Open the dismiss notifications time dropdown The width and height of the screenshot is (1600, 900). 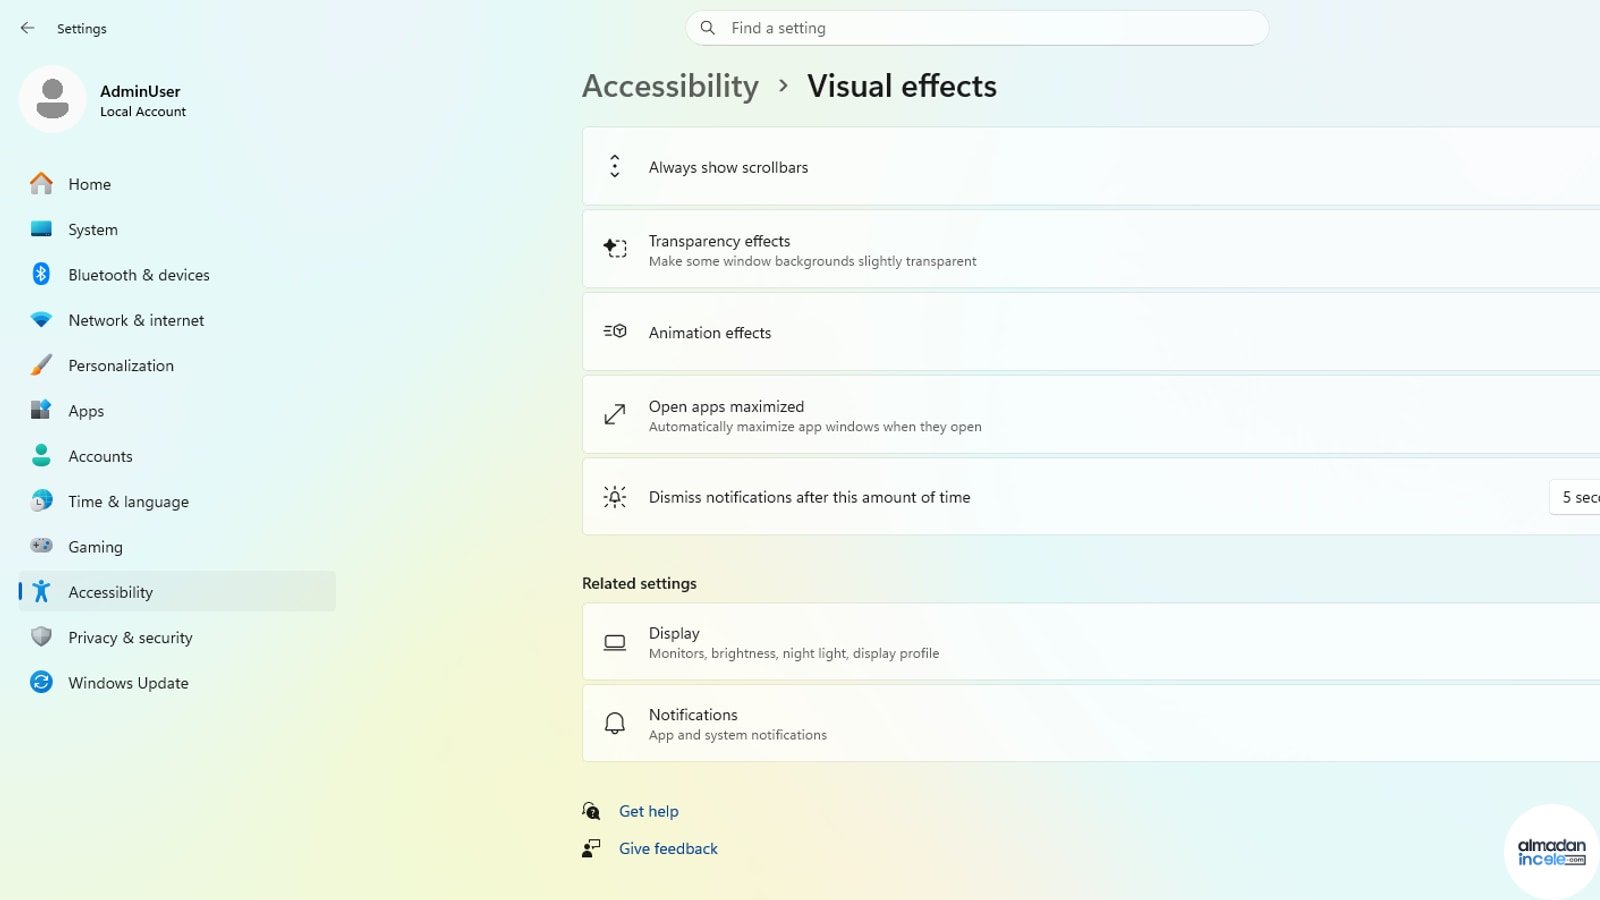1576,497
